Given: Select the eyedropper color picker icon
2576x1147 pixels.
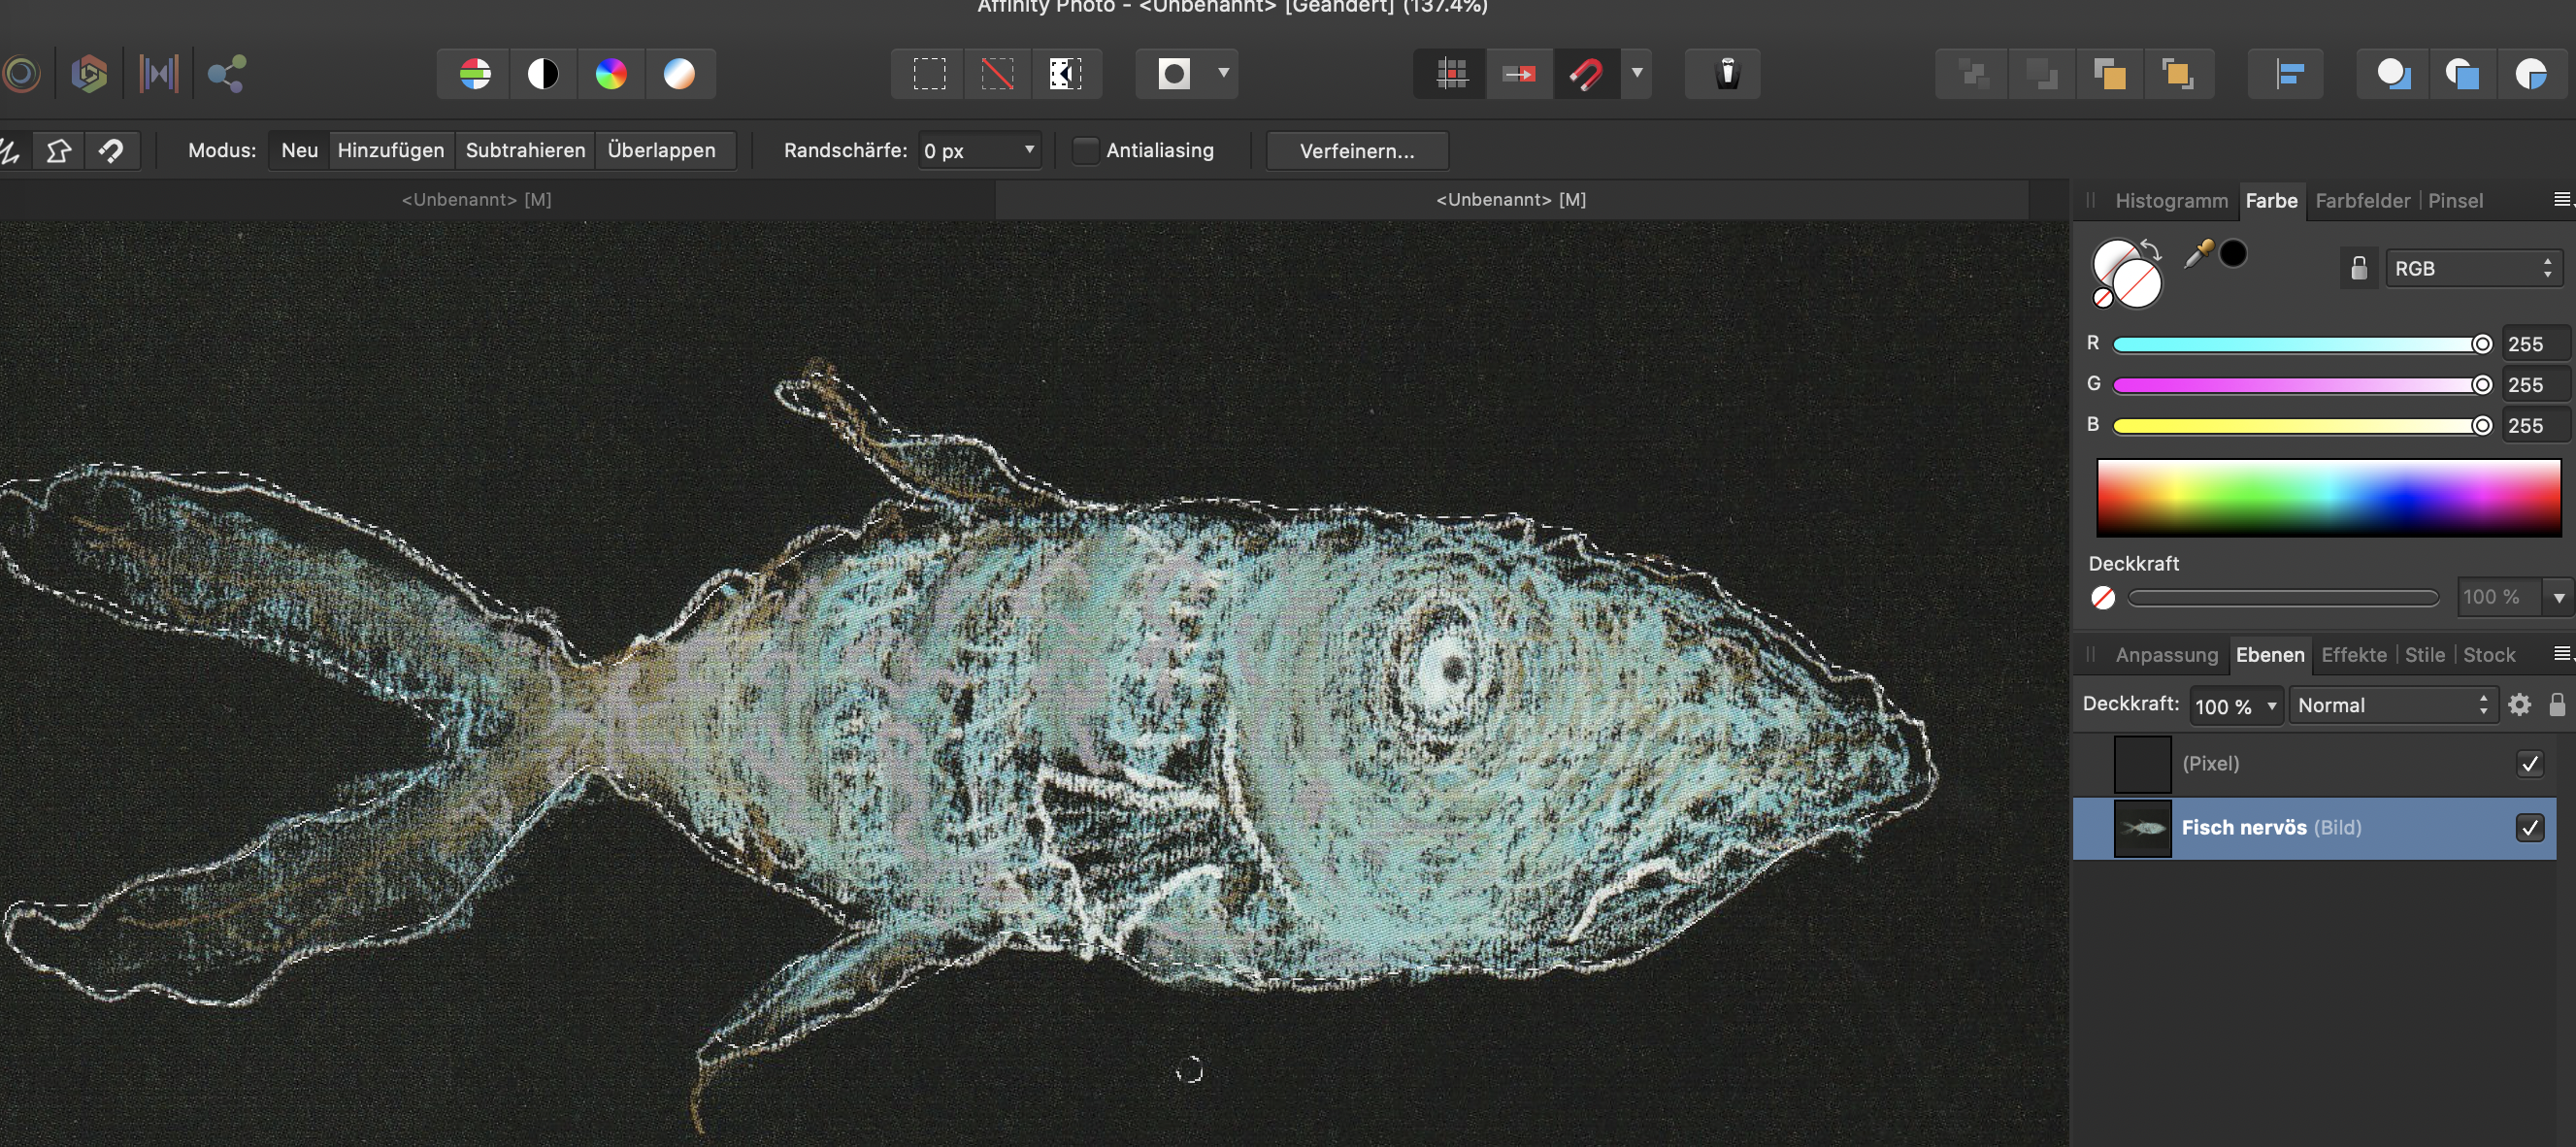Looking at the screenshot, I should (x=2197, y=255).
